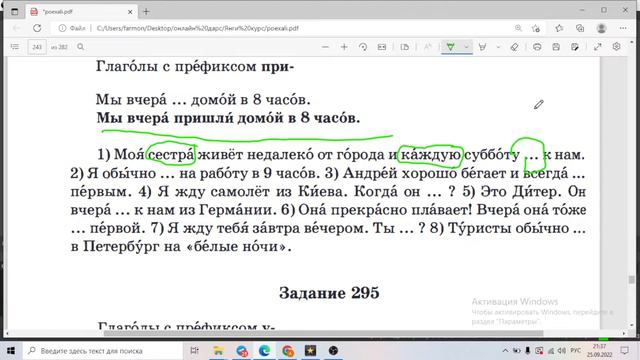
Task: Select the Highlight tool
Action: 482,47
